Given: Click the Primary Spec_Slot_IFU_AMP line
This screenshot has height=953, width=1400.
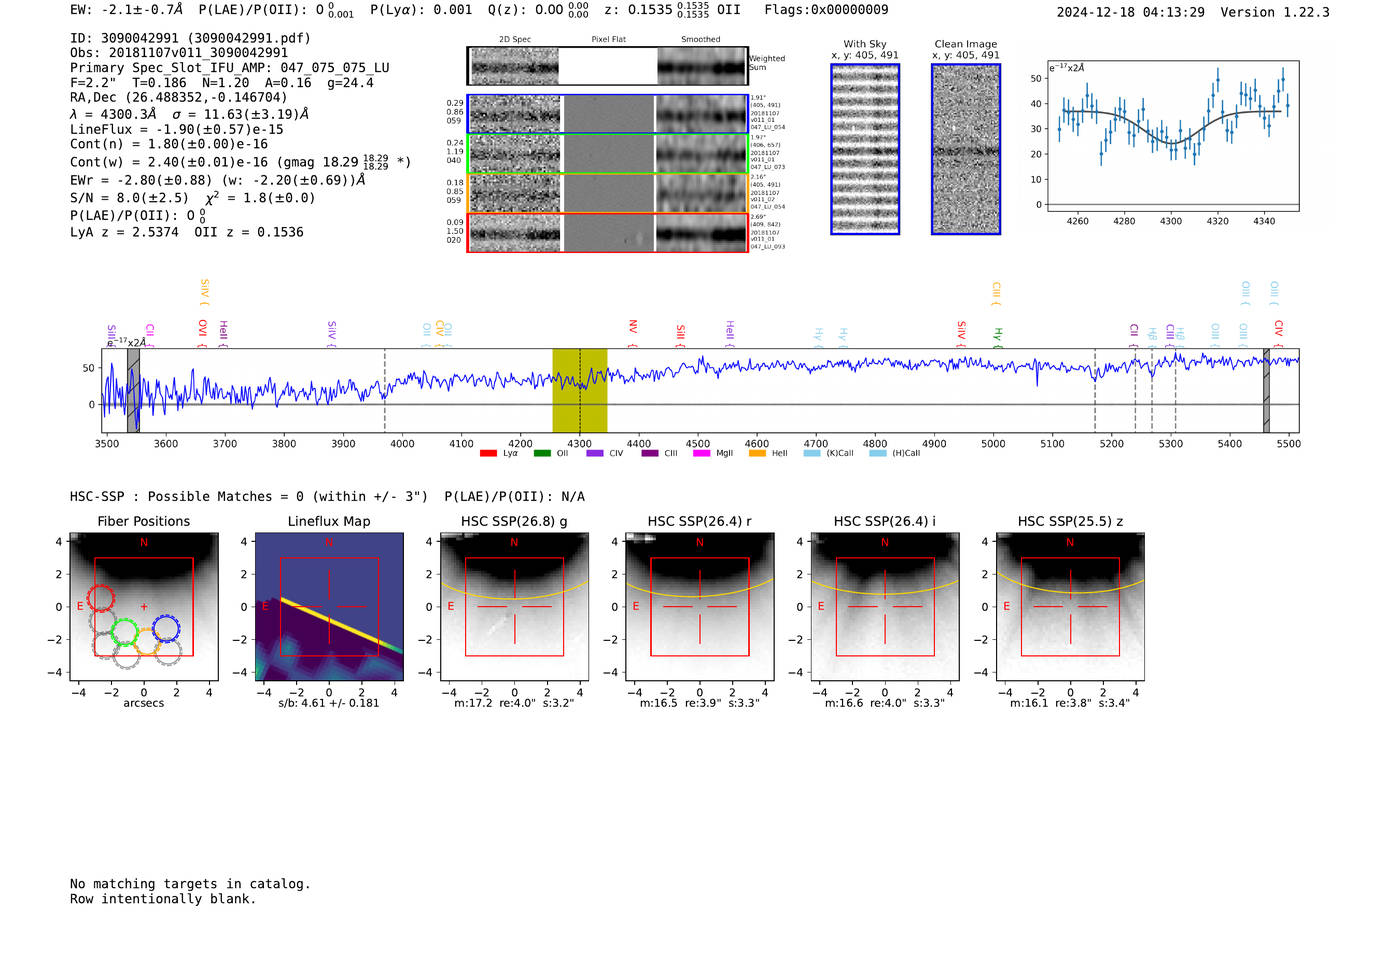Looking at the screenshot, I should tap(230, 68).
